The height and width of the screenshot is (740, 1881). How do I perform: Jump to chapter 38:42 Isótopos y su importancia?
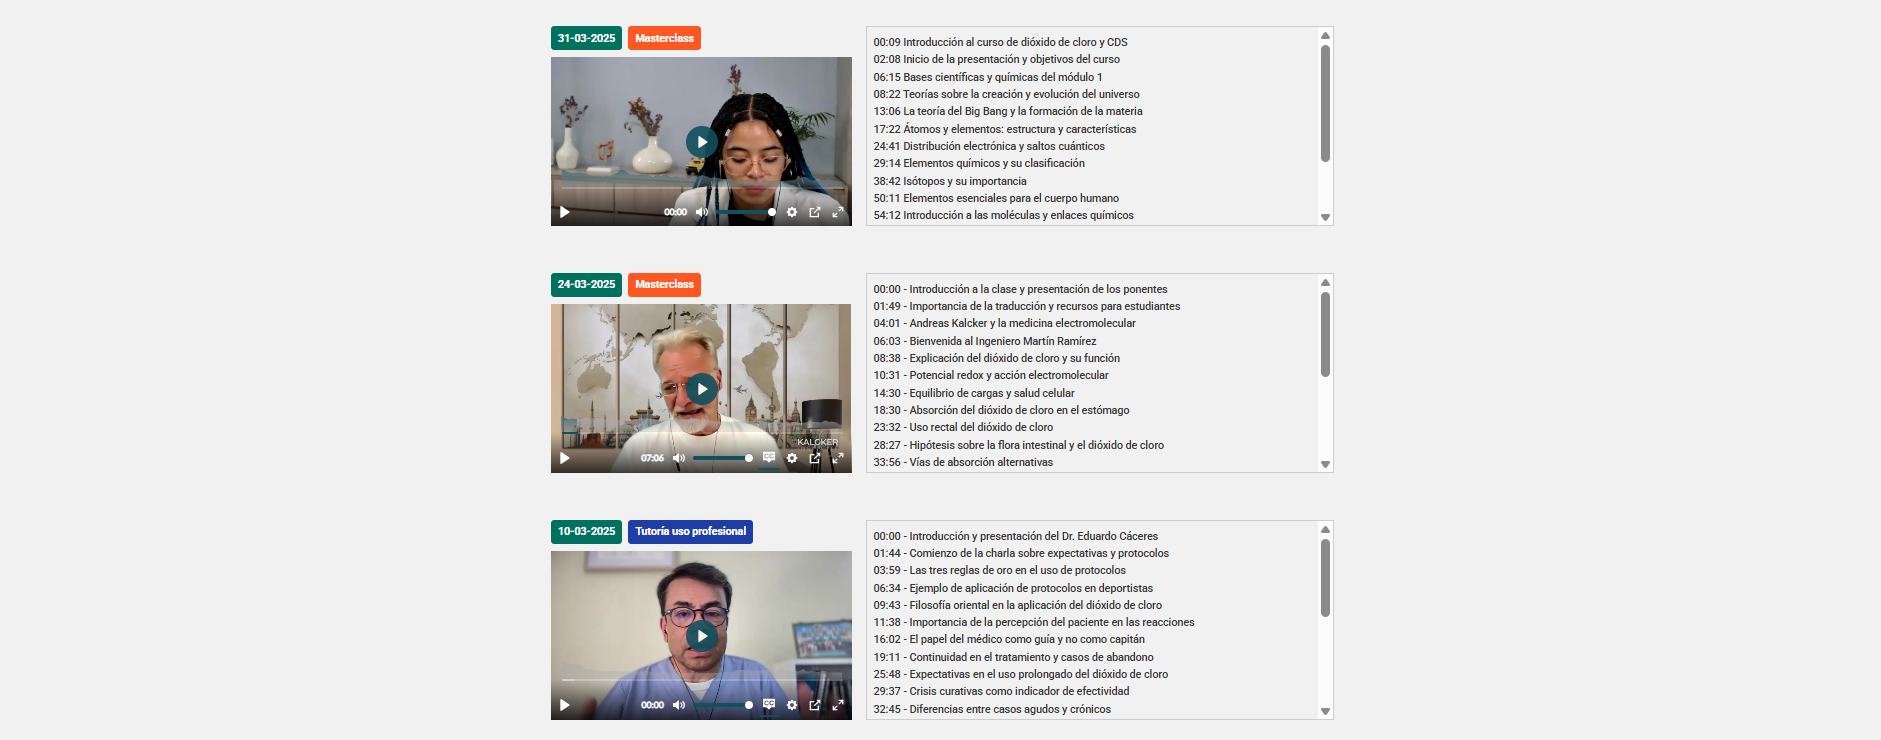[x=949, y=181]
